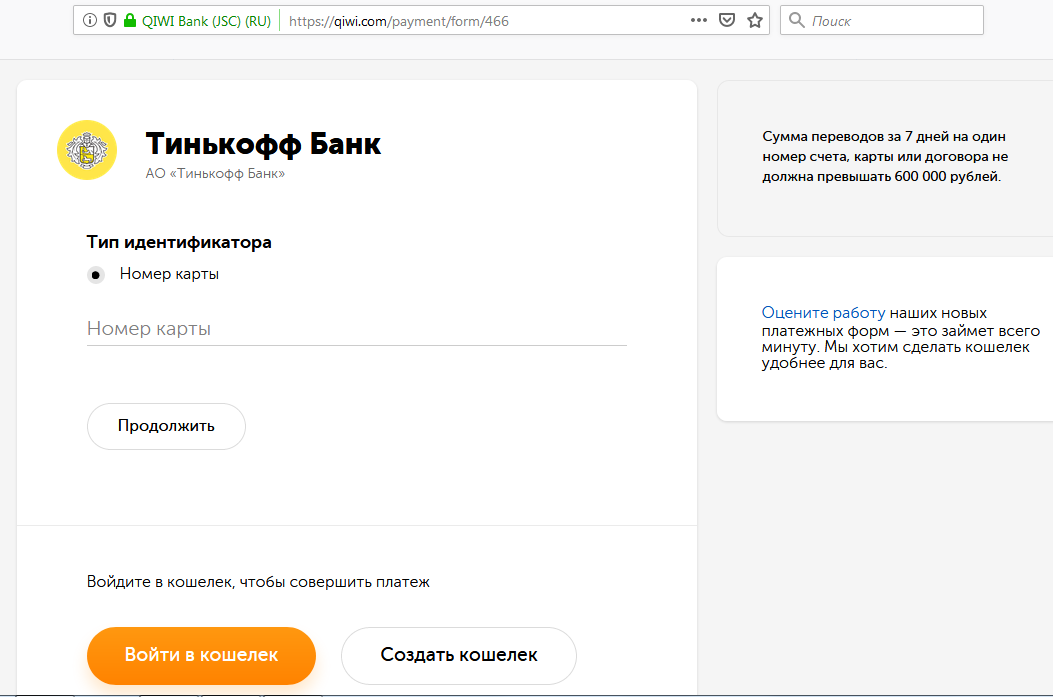Save page with the Pocket icon
The width and height of the screenshot is (1053, 697).
[x=727, y=20]
